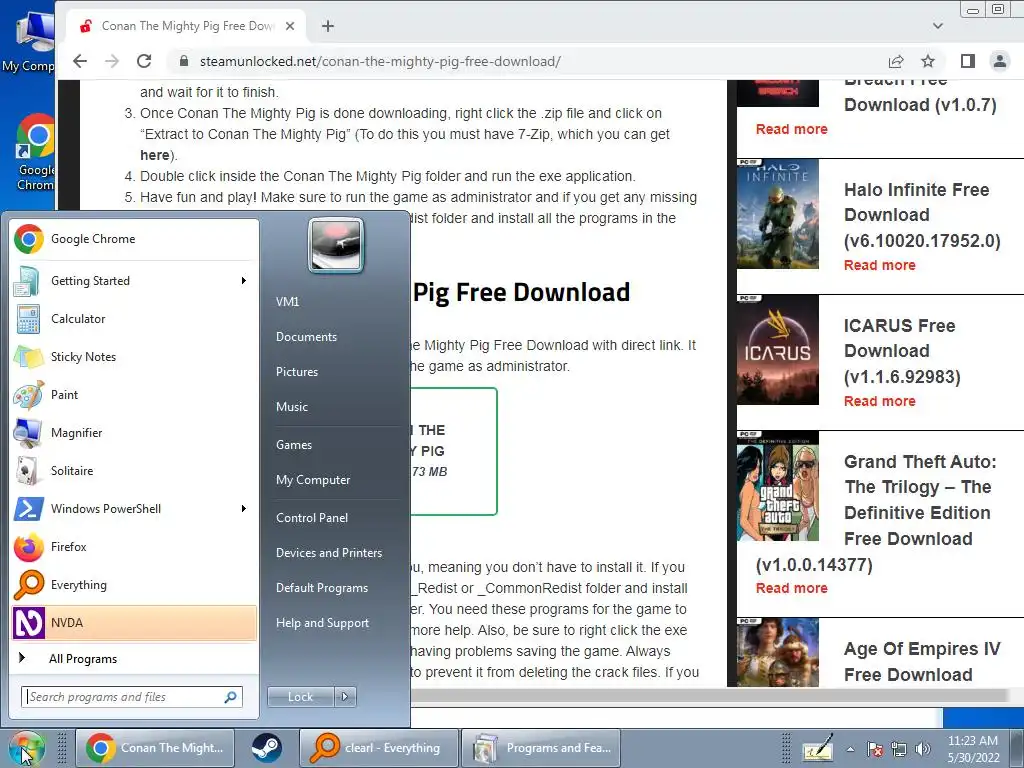Click the Search programs and files box

(132, 697)
